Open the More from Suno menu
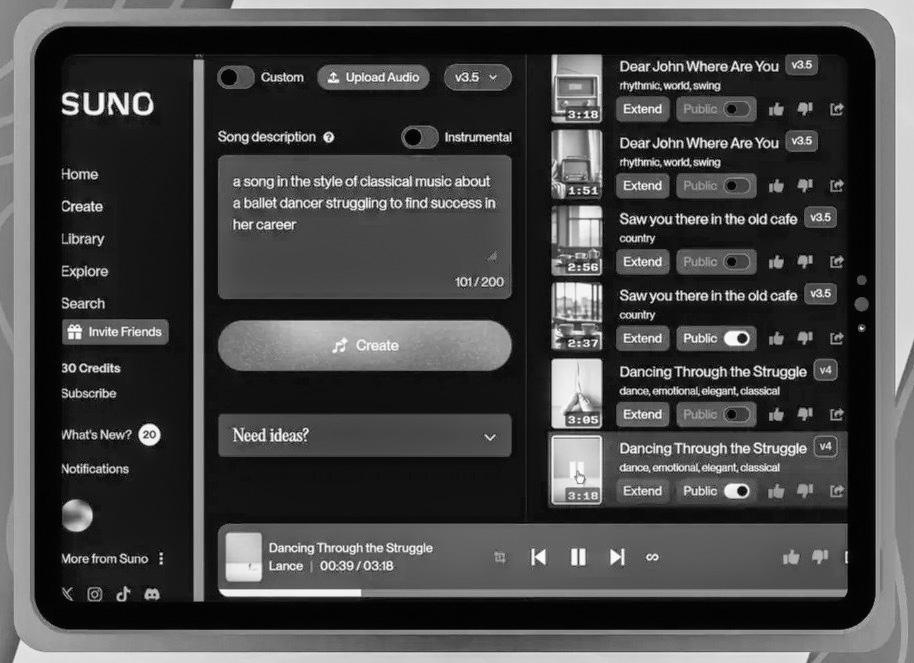The width and height of the screenshot is (914, 663). click(161, 559)
